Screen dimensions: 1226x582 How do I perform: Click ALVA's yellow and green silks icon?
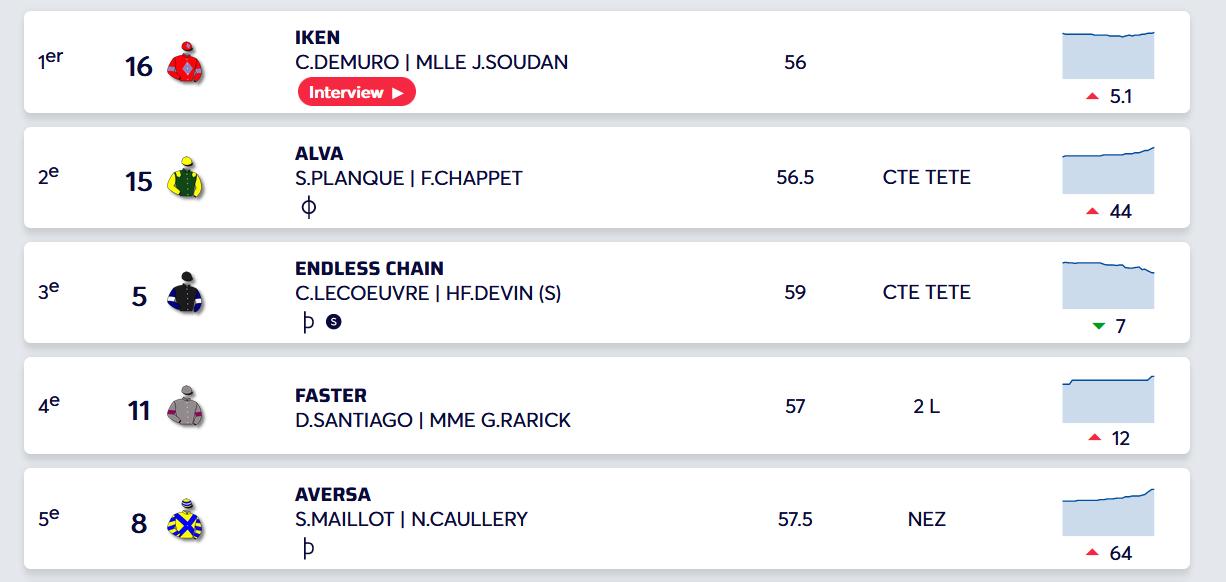pos(186,178)
